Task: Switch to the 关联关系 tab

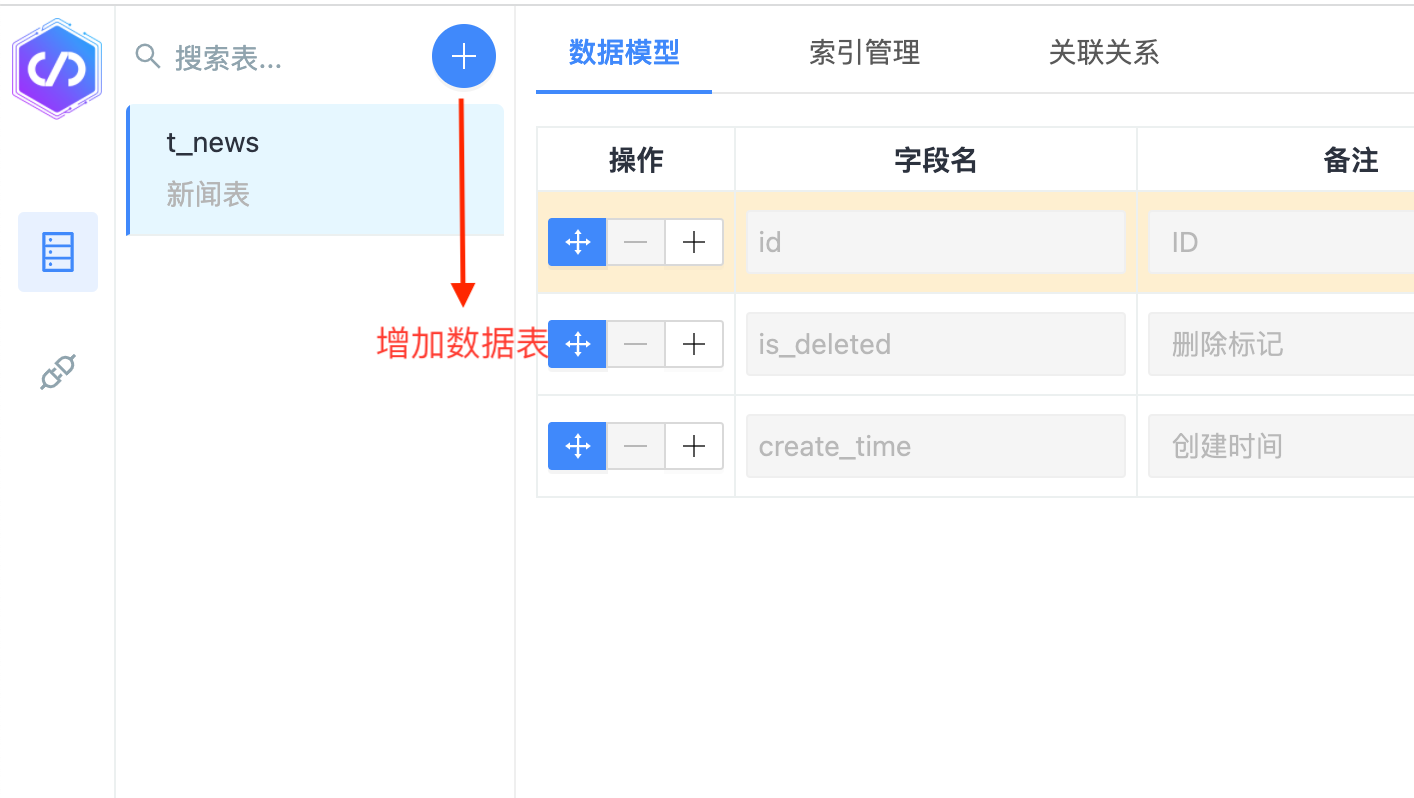Action: click(x=1103, y=52)
